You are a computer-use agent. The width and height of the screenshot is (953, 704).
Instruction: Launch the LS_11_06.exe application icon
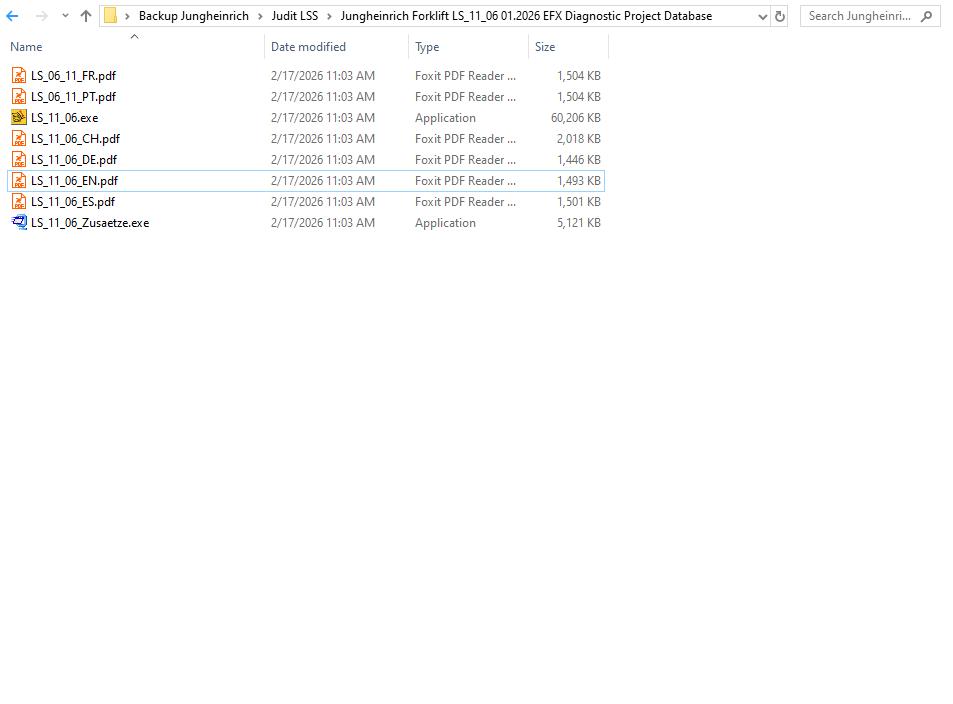coord(18,117)
